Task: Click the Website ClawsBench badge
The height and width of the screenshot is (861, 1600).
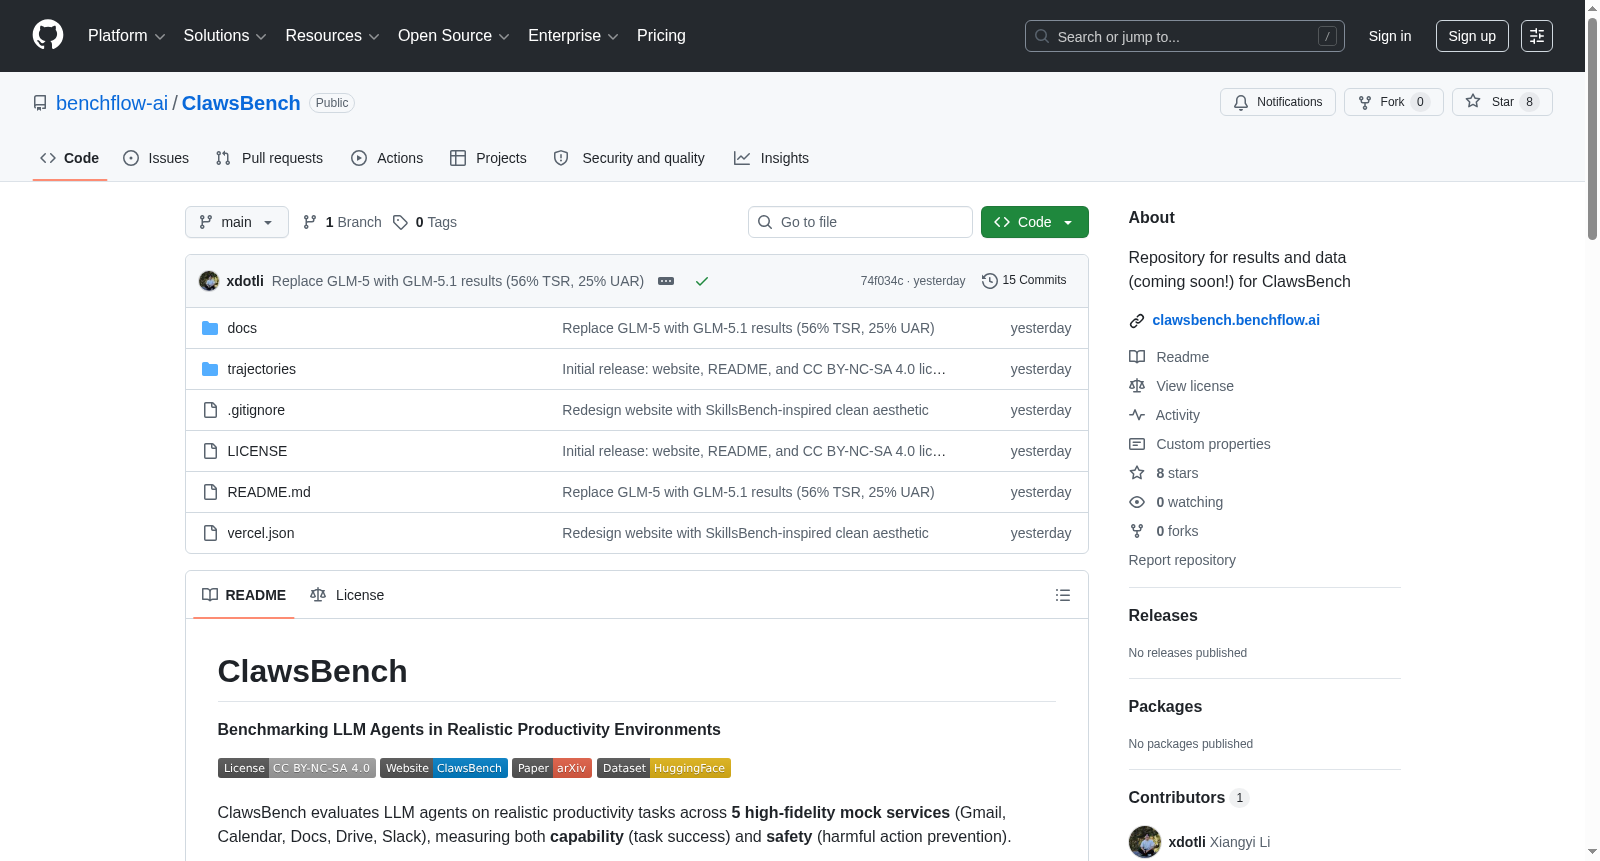Action: [x=444, y=768]
